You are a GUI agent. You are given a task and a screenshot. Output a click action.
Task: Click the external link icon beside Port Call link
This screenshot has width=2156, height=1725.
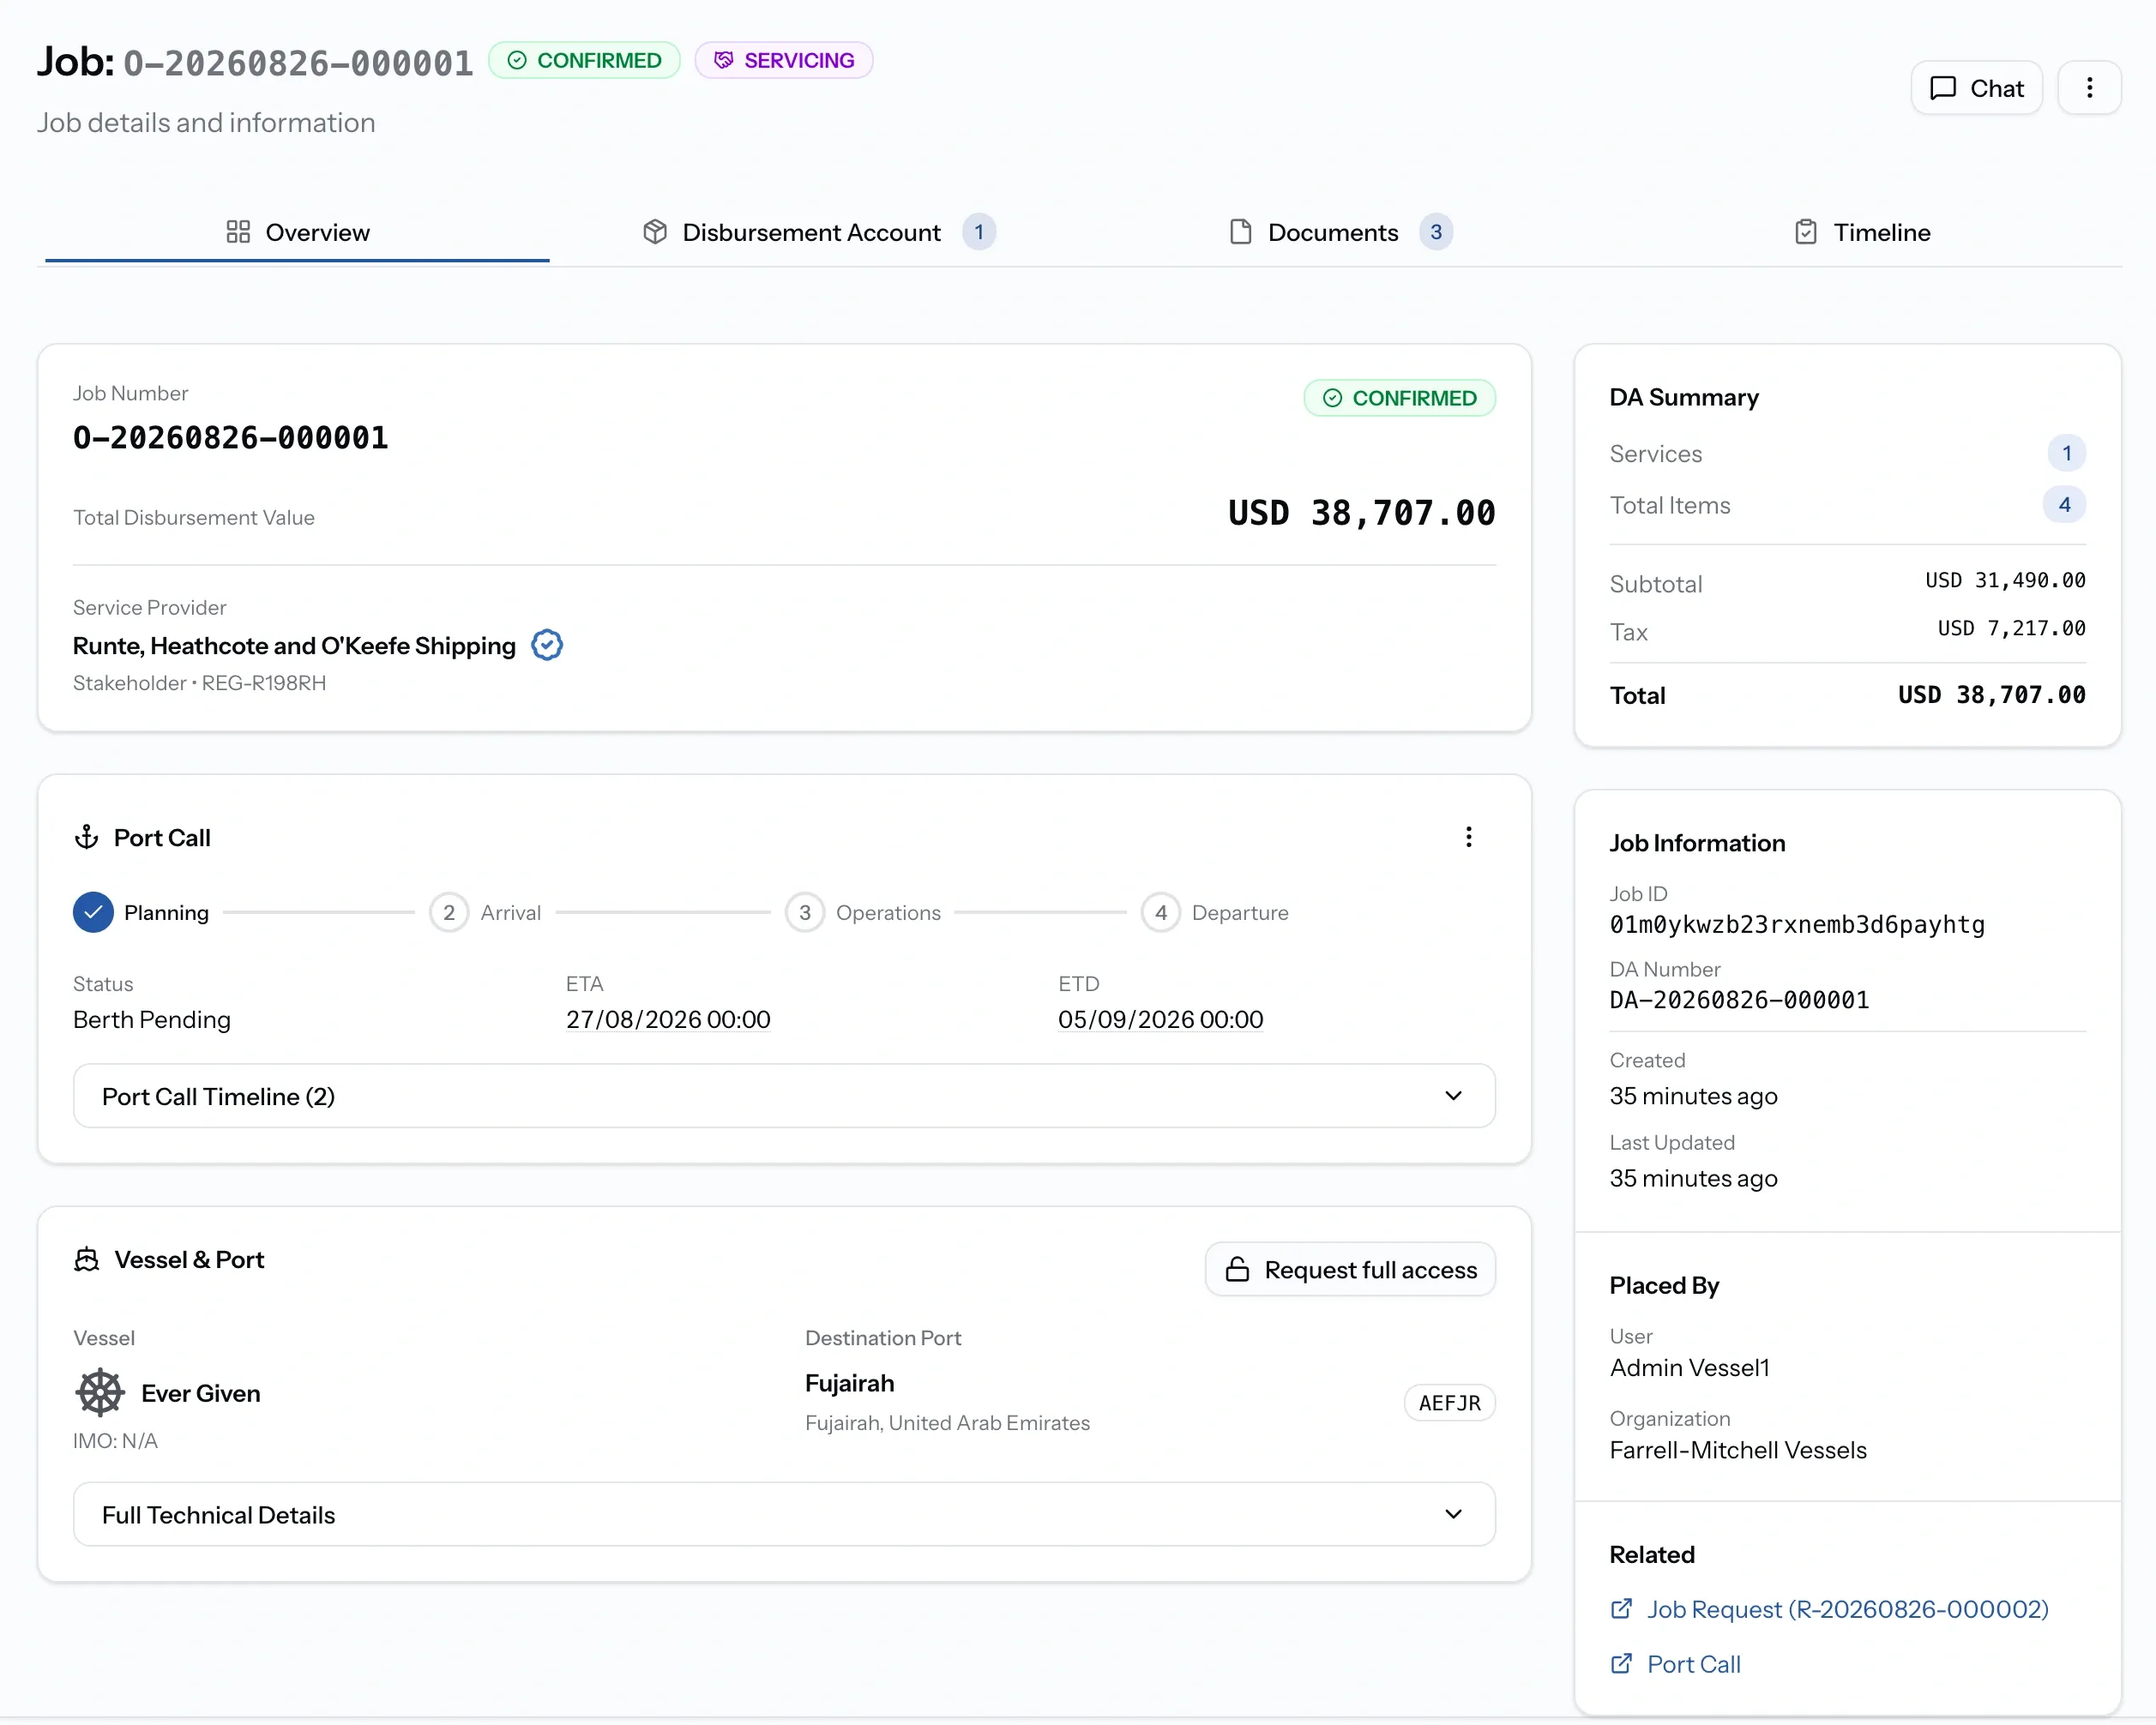coord(1621,1664)
